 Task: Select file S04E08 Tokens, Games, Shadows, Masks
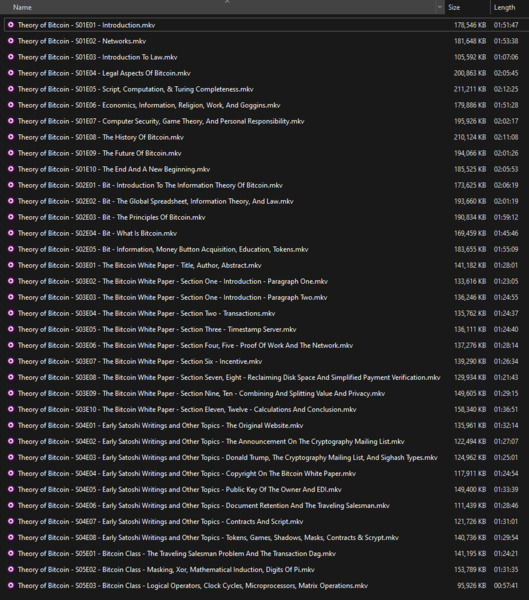(208, 537)
